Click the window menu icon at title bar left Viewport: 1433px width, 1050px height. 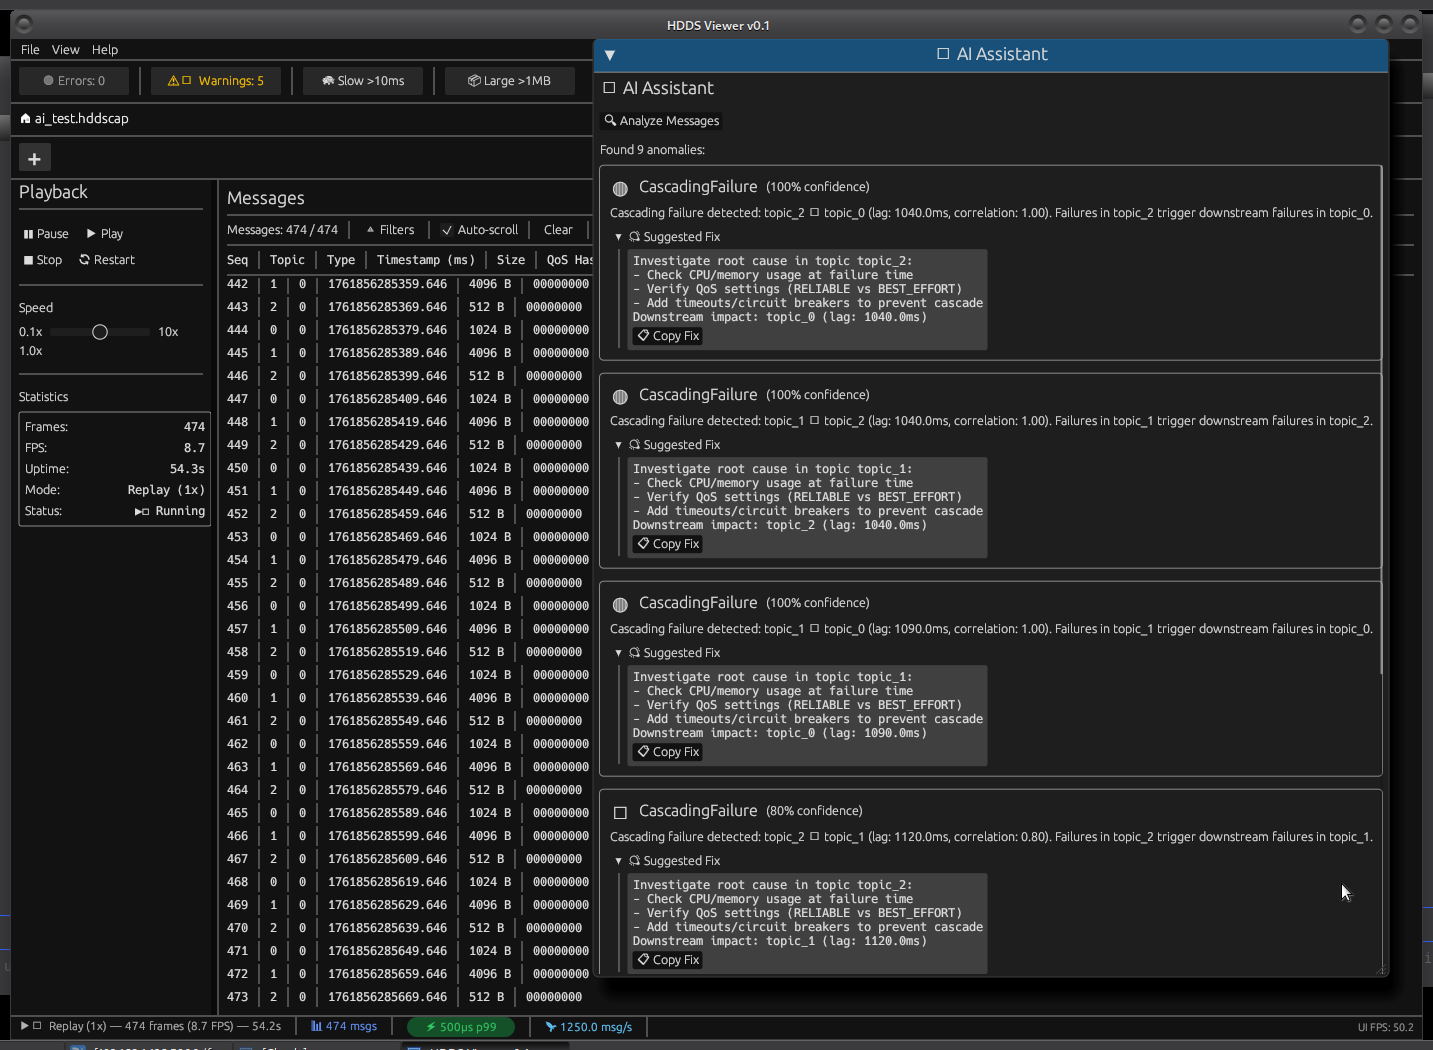click(25, 24)
